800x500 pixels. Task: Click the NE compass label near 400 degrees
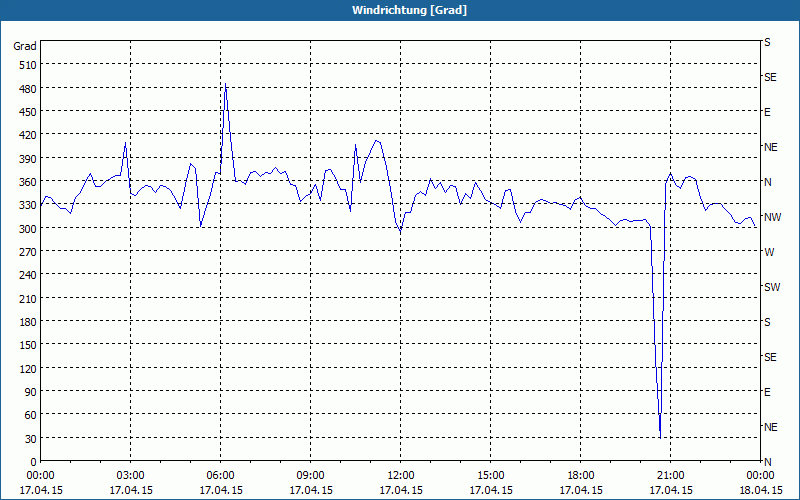770,147
